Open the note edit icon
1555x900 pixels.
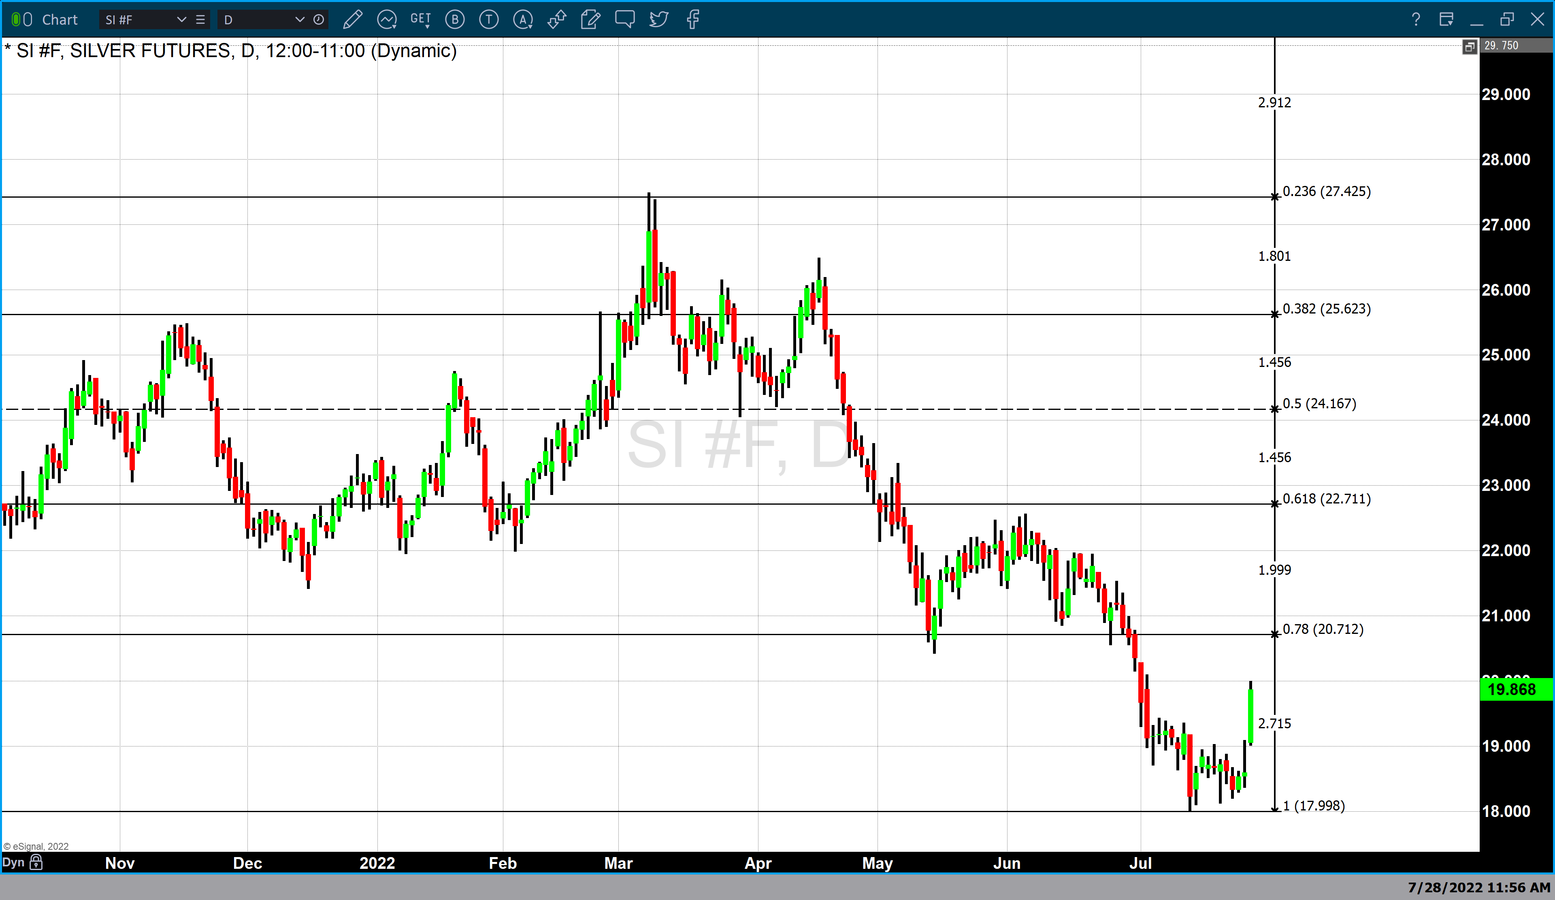(591, 19)
